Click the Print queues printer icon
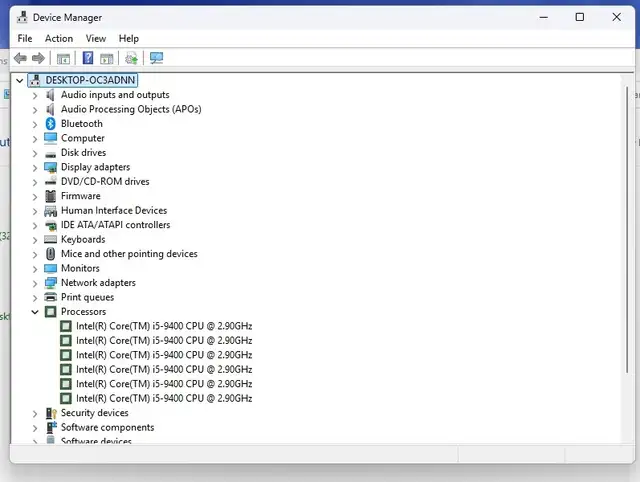Viewport: 640px width, 482px height. (51, 297)
